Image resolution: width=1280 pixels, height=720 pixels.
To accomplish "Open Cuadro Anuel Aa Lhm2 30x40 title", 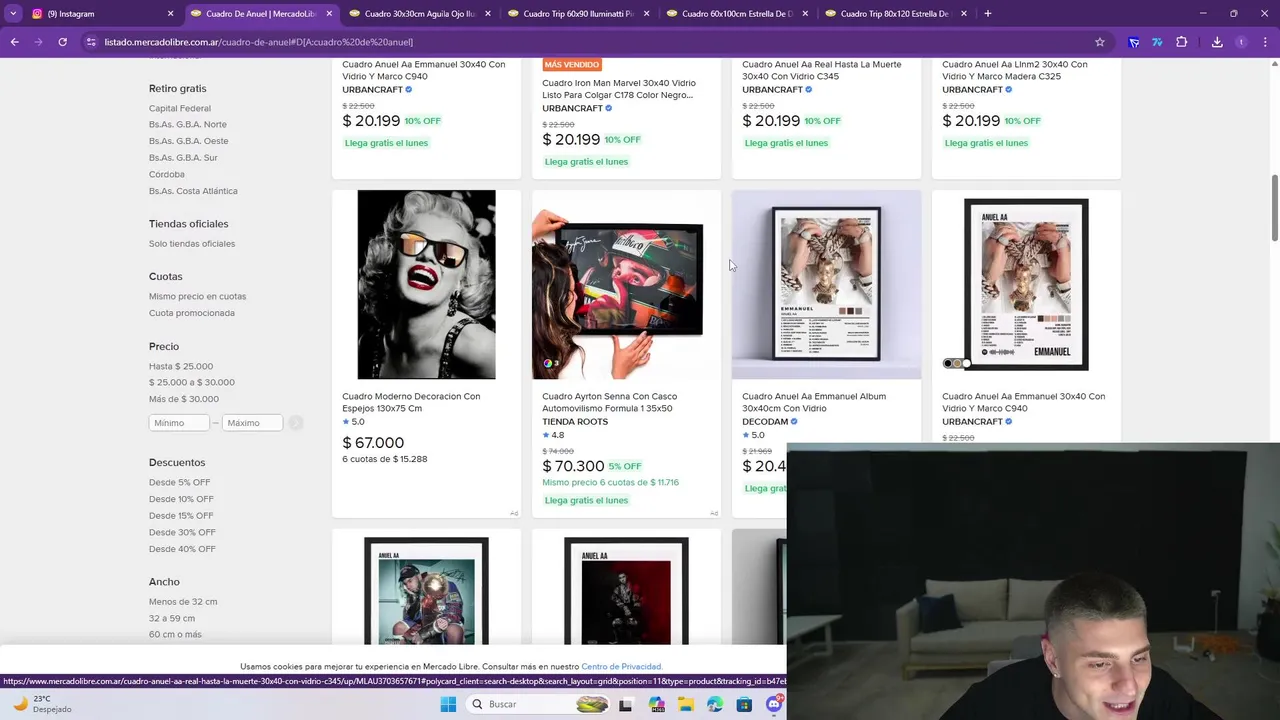I will [1014, 70].
